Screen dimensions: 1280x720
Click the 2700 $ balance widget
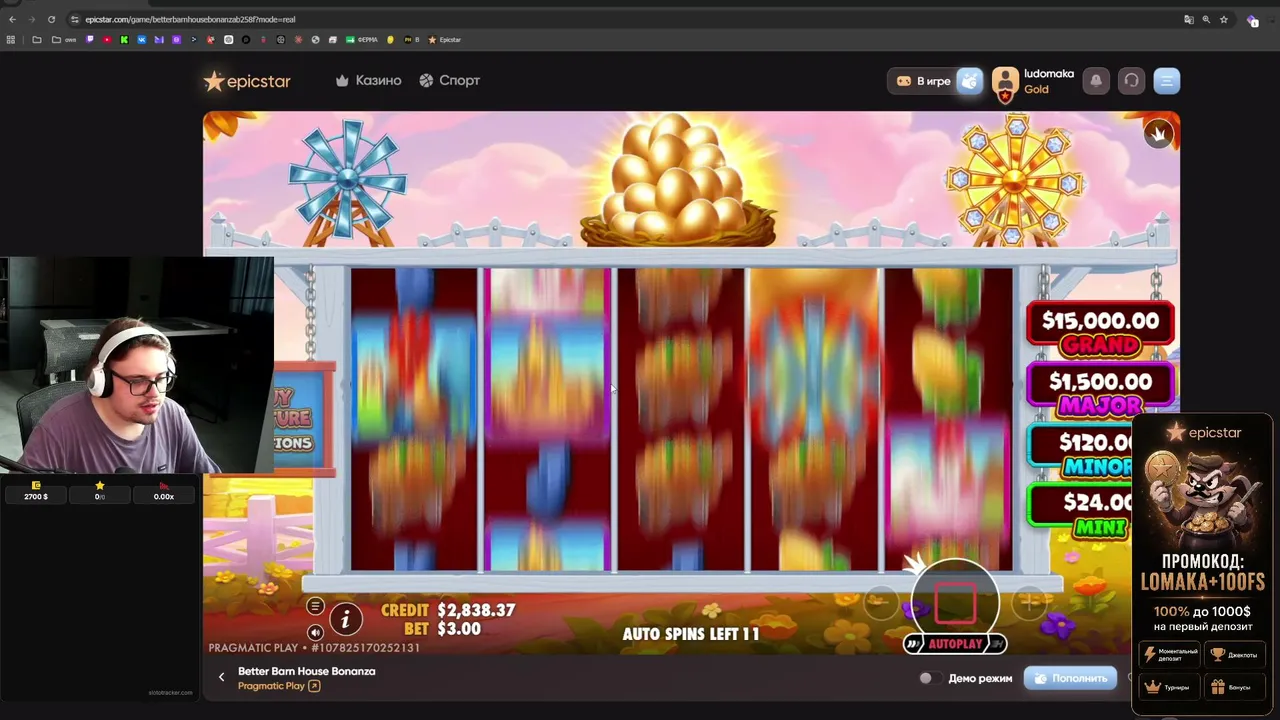coord(36,491)
